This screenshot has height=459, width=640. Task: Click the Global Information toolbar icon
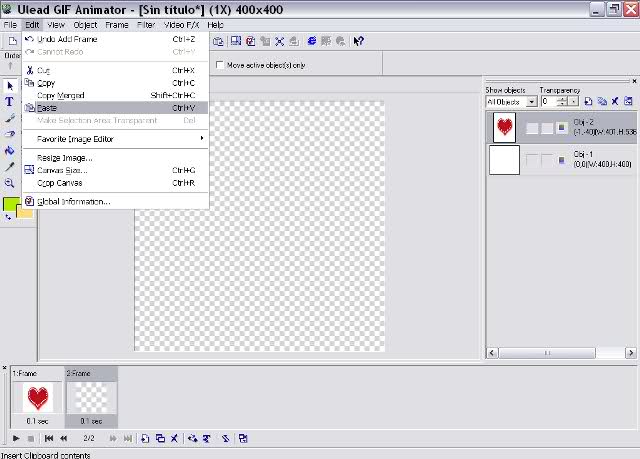251,41
